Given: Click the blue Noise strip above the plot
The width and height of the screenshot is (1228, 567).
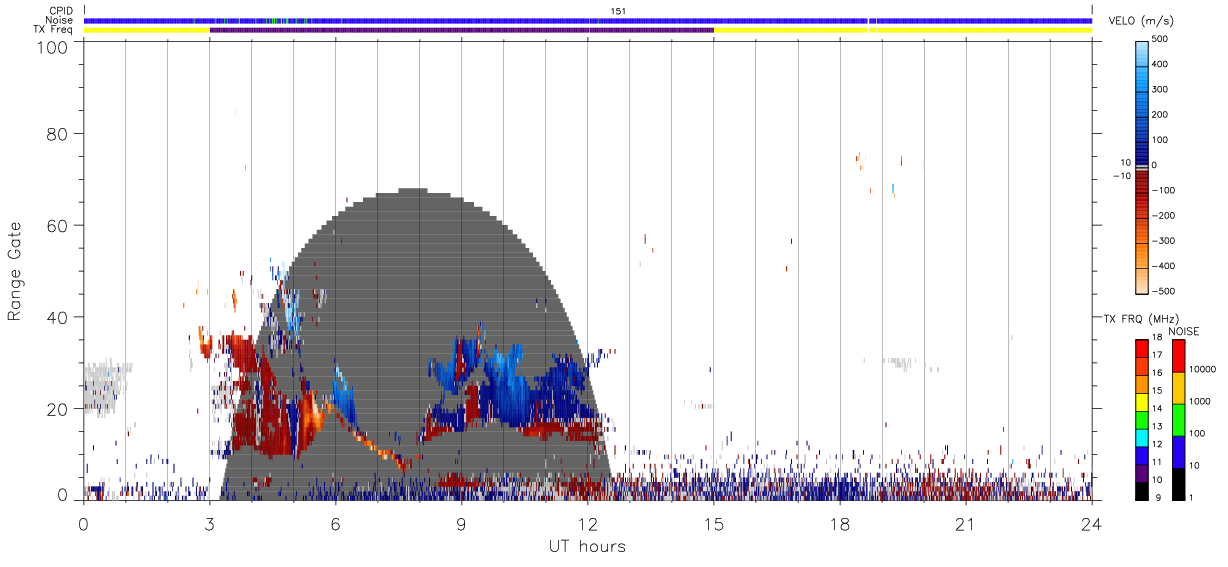Looking at the screenshot, I should click(x=588, y=20).
